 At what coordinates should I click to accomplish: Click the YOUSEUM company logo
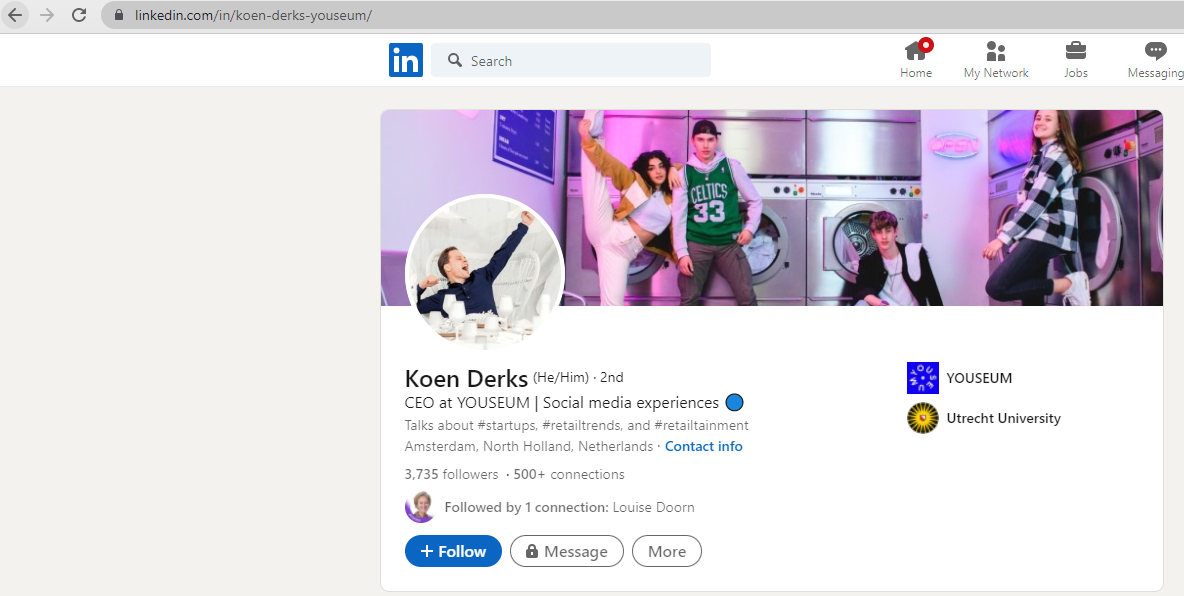pos(922,377)
